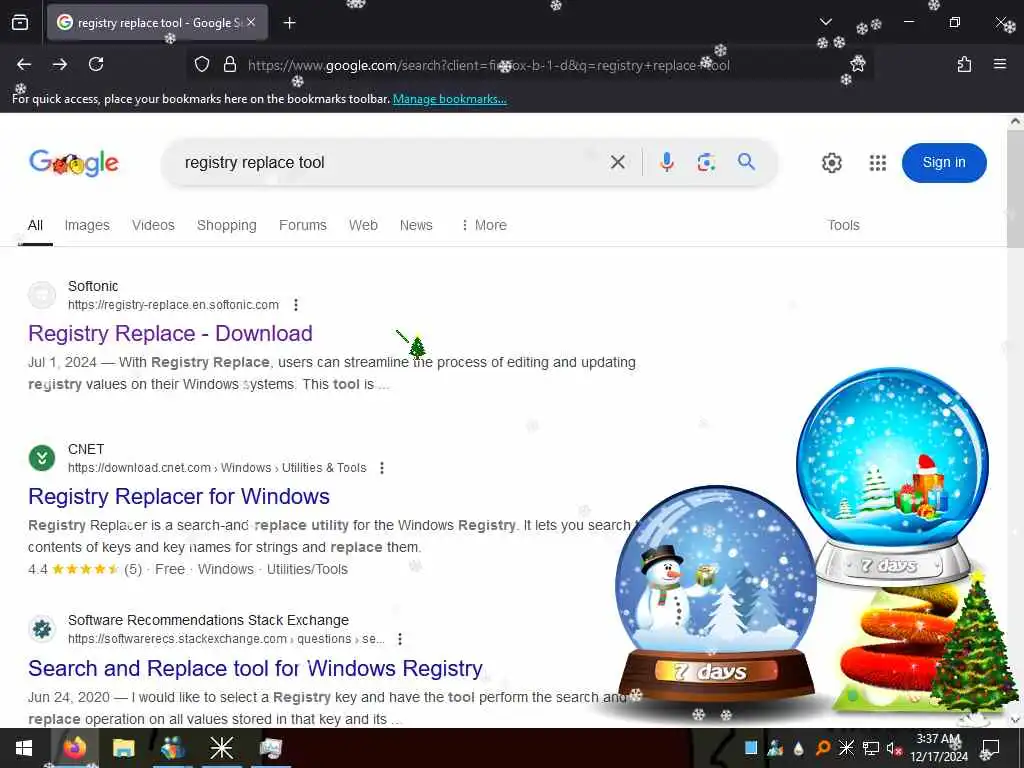Image resolution: width=1024 pixels, height=768 pixels.
Task: Search by image with Google Lens
Action: 706,162
